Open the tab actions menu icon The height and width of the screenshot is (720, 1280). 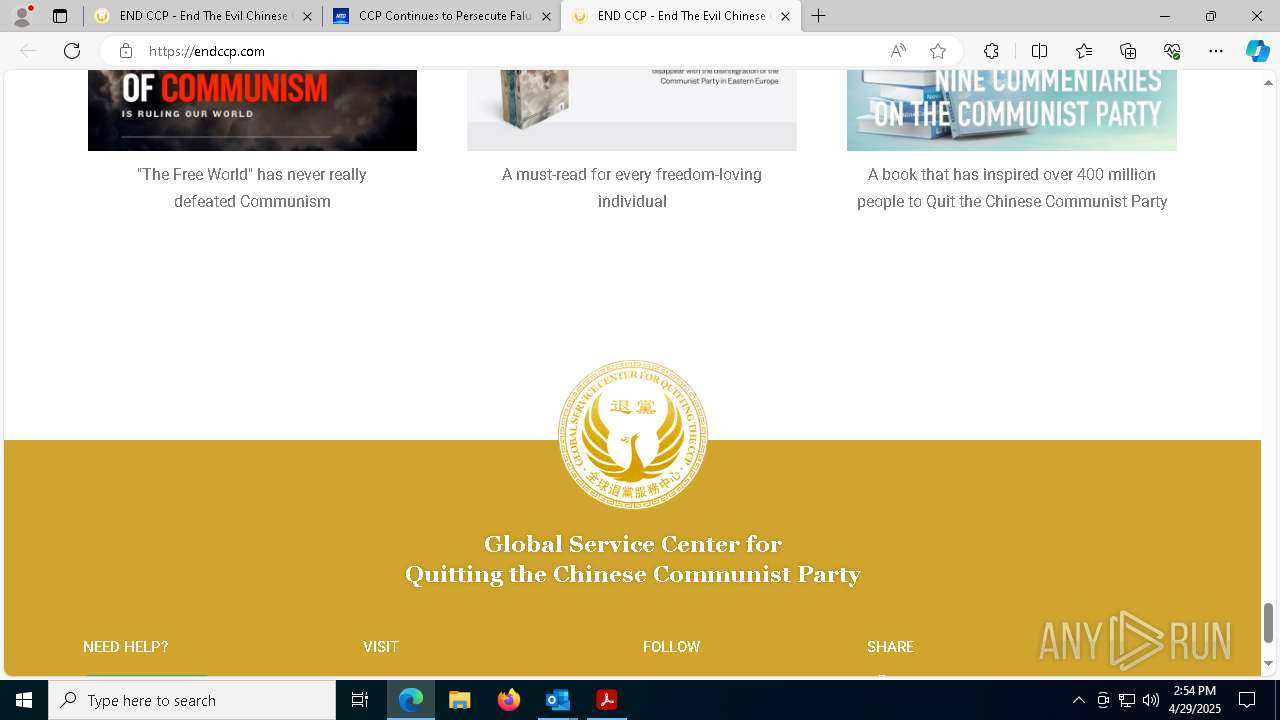pyautogui.click(x=60, y=16)
